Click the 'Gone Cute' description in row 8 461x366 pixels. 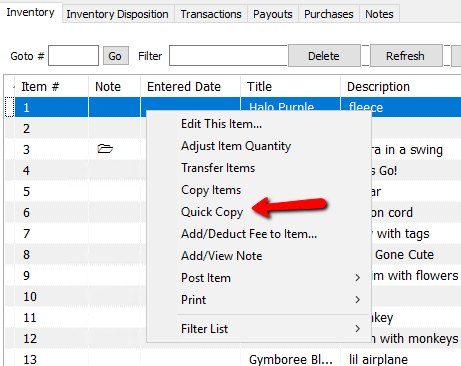[x=404, y=255]
